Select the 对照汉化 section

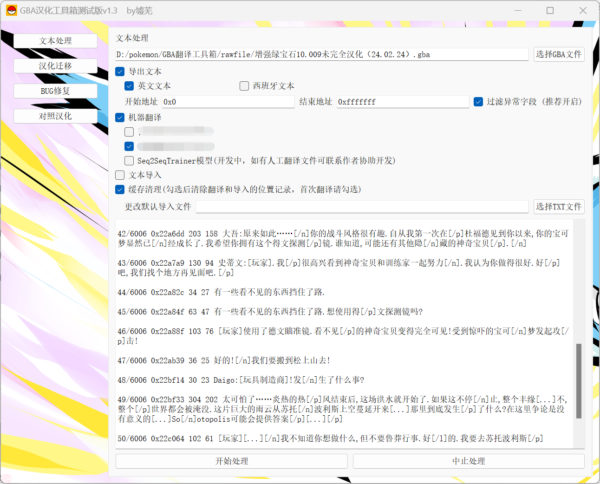(x=55, y=115)
